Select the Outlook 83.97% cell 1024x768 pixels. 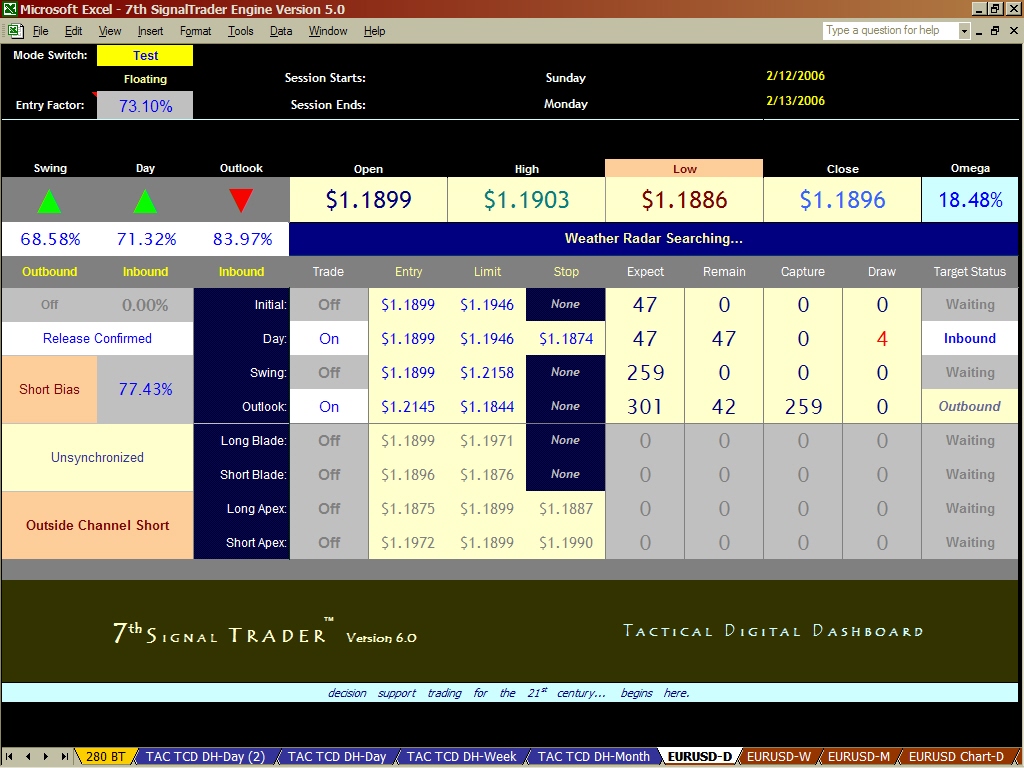pyautogui.click(x=242, y=239)
